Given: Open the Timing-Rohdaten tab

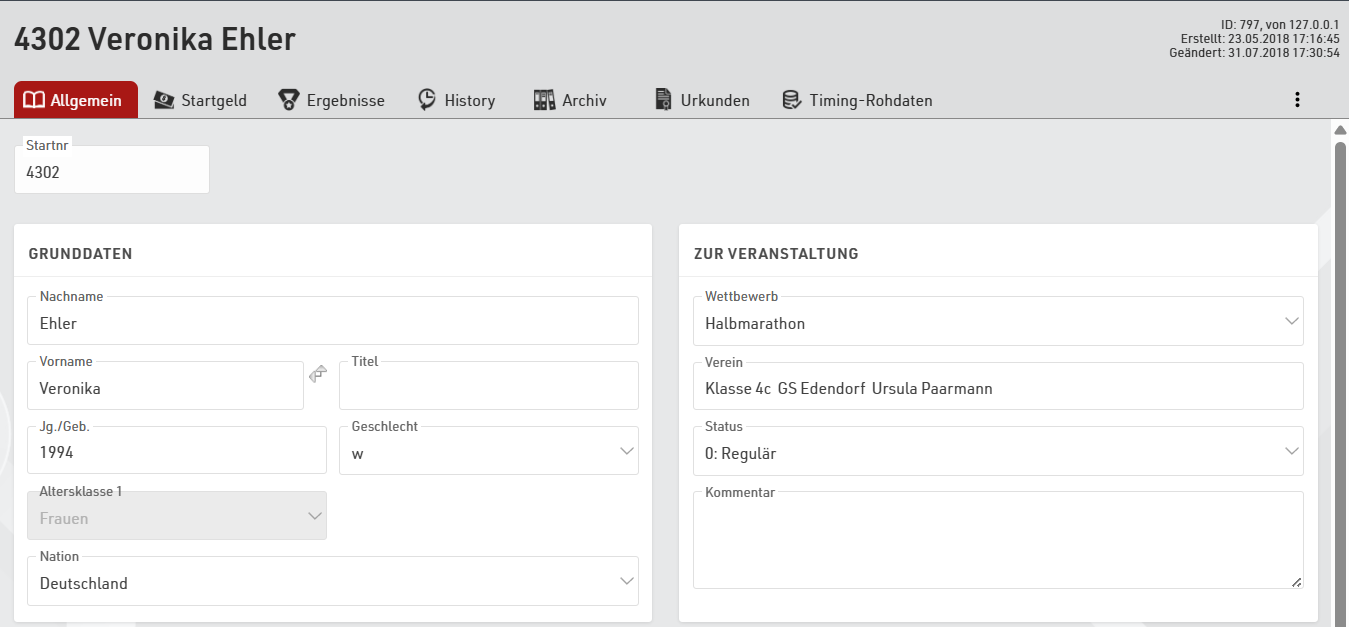Looking at the screenshot, I should click(870, 100).
